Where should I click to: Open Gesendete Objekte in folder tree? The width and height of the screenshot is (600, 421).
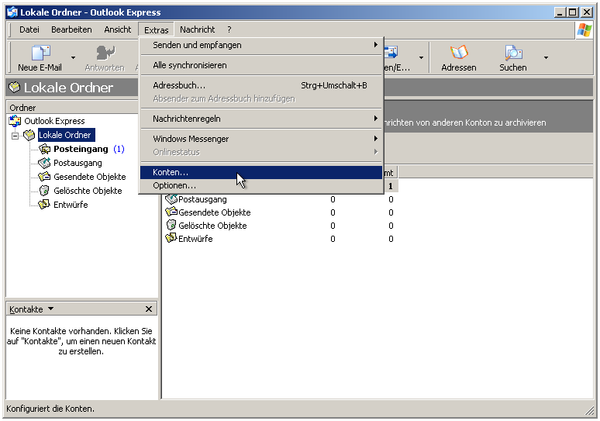[90, 177]
